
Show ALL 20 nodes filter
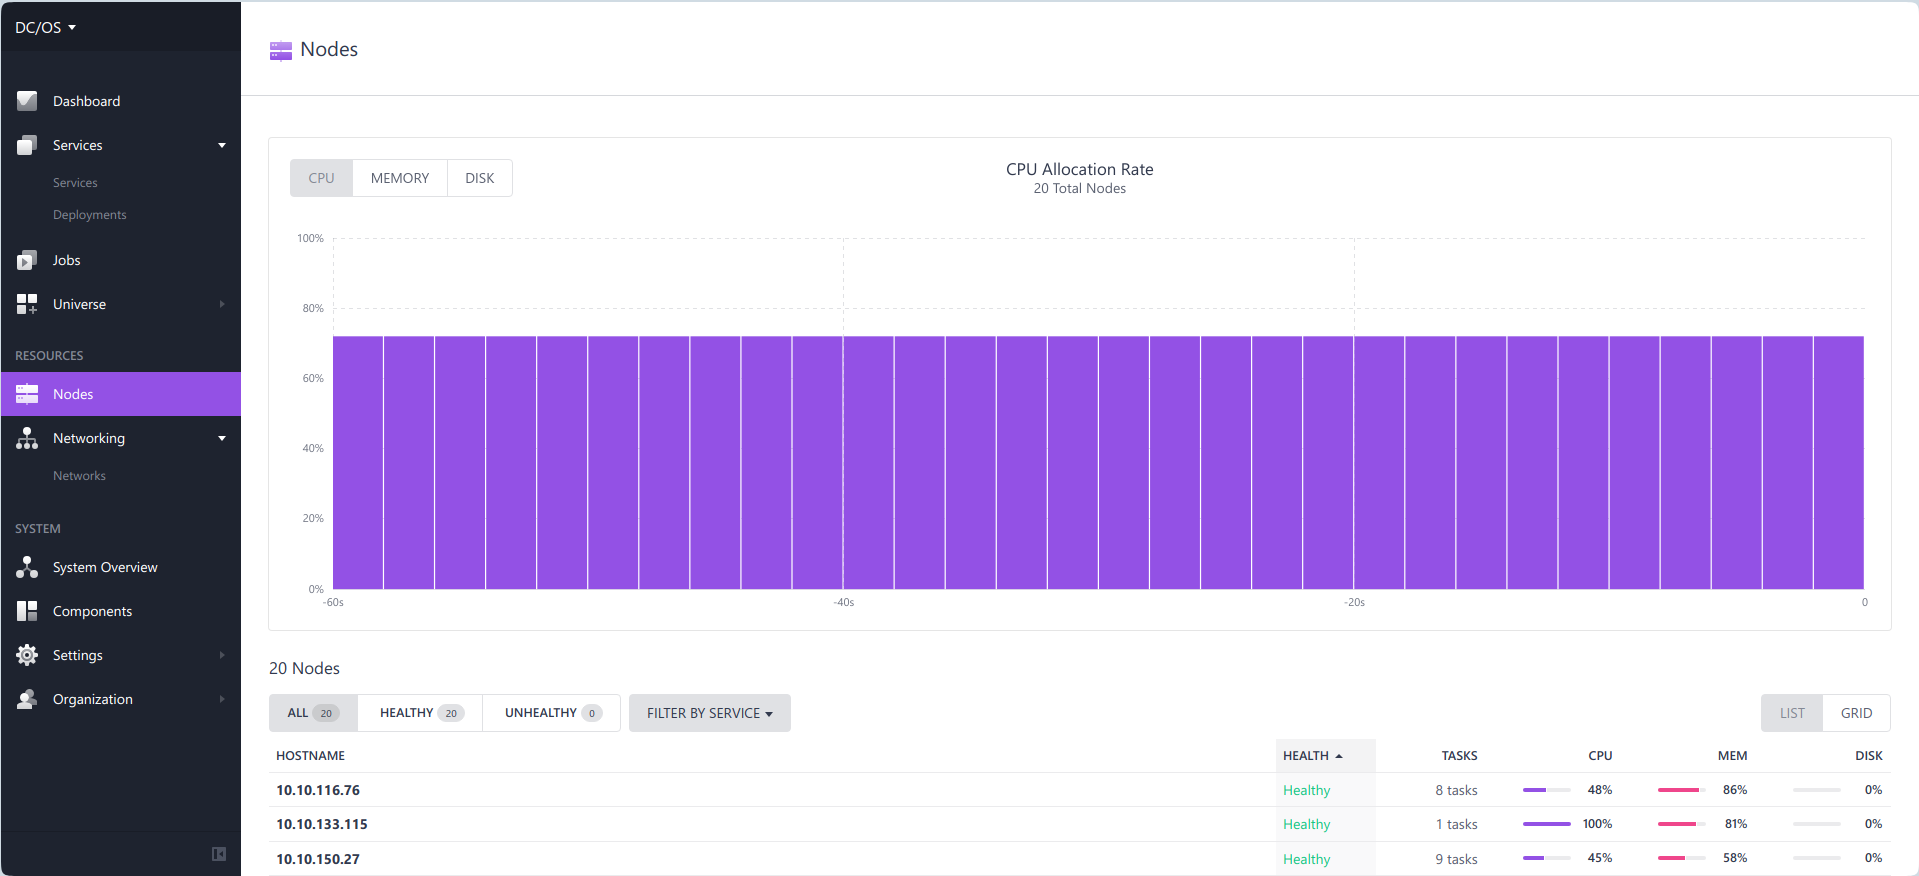(x=313, y=713)
